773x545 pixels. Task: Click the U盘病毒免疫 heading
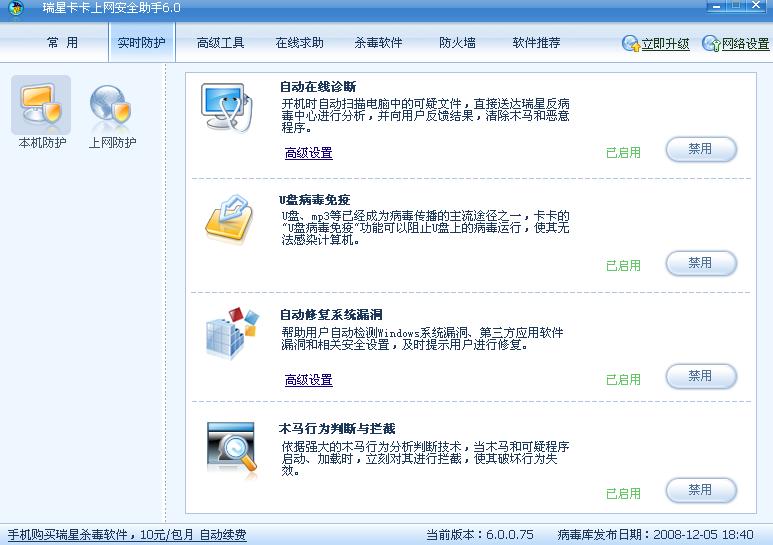[x=315, y=200]
